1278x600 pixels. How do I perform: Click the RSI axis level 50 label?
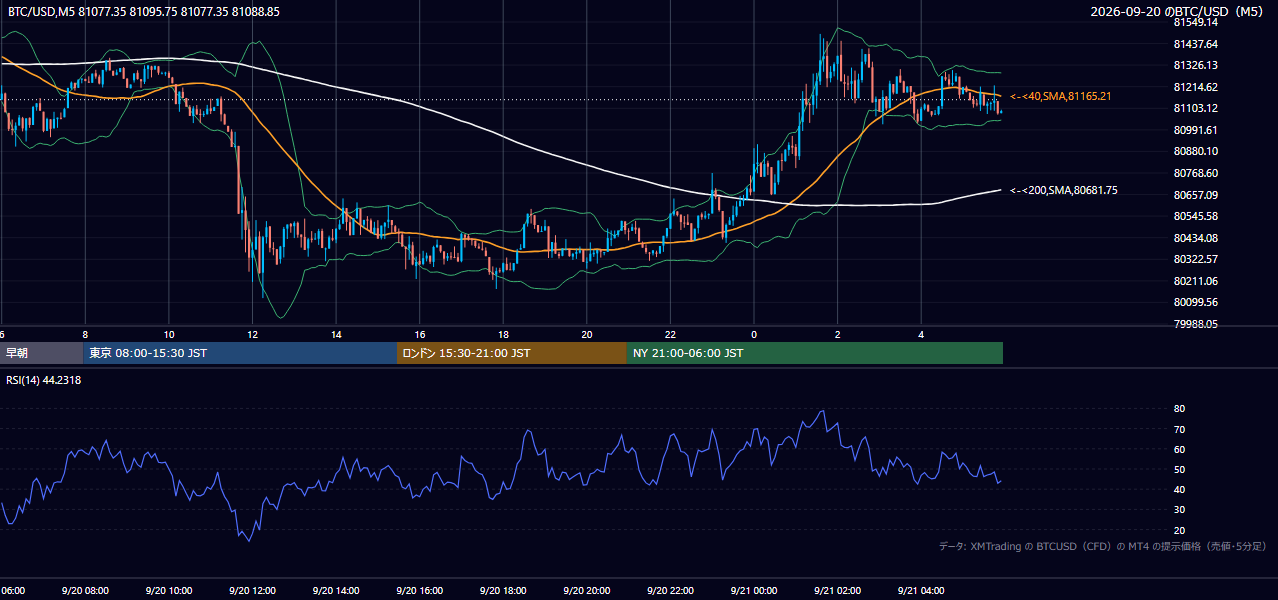pos(1179,469)
